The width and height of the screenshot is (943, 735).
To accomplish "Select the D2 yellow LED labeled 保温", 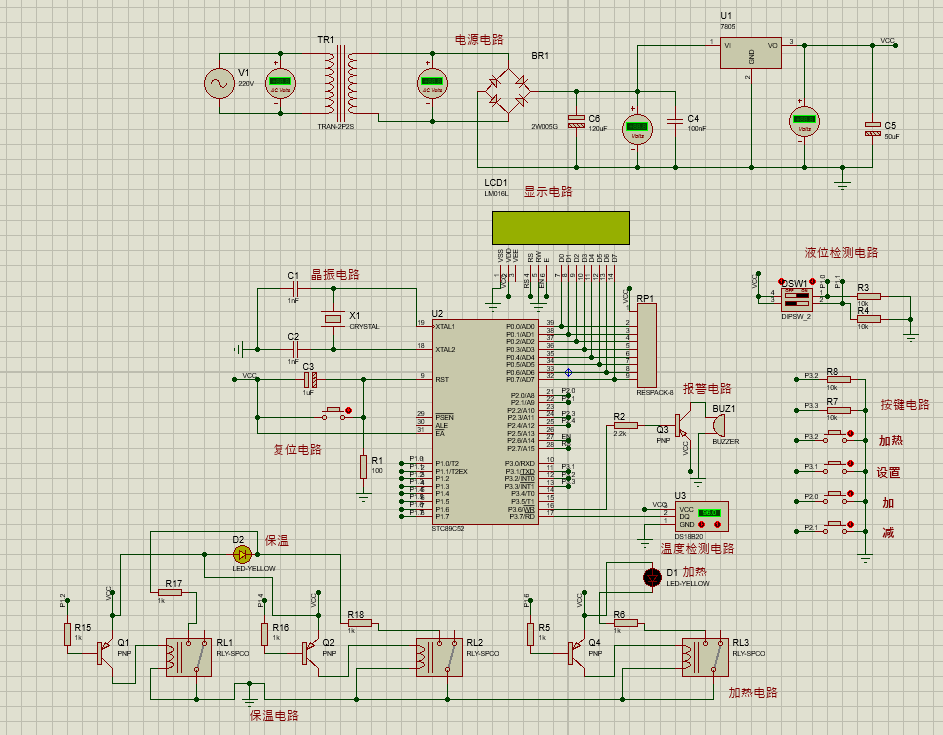I will [241, 554].
